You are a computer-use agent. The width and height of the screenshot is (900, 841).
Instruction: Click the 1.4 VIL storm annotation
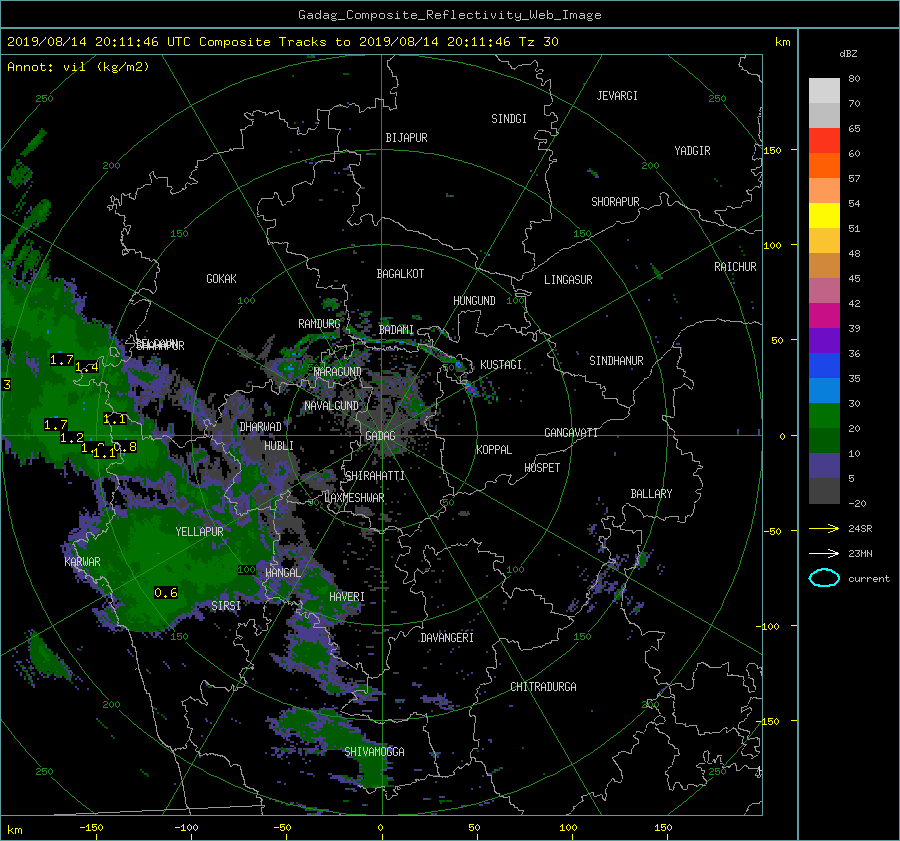click(x=87, y=367)
